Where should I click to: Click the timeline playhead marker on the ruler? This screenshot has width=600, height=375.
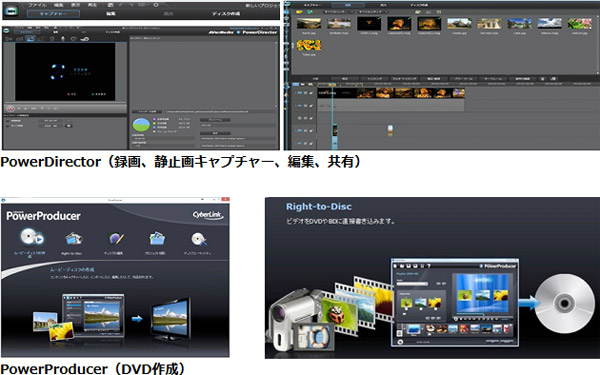tap(332, 85)
